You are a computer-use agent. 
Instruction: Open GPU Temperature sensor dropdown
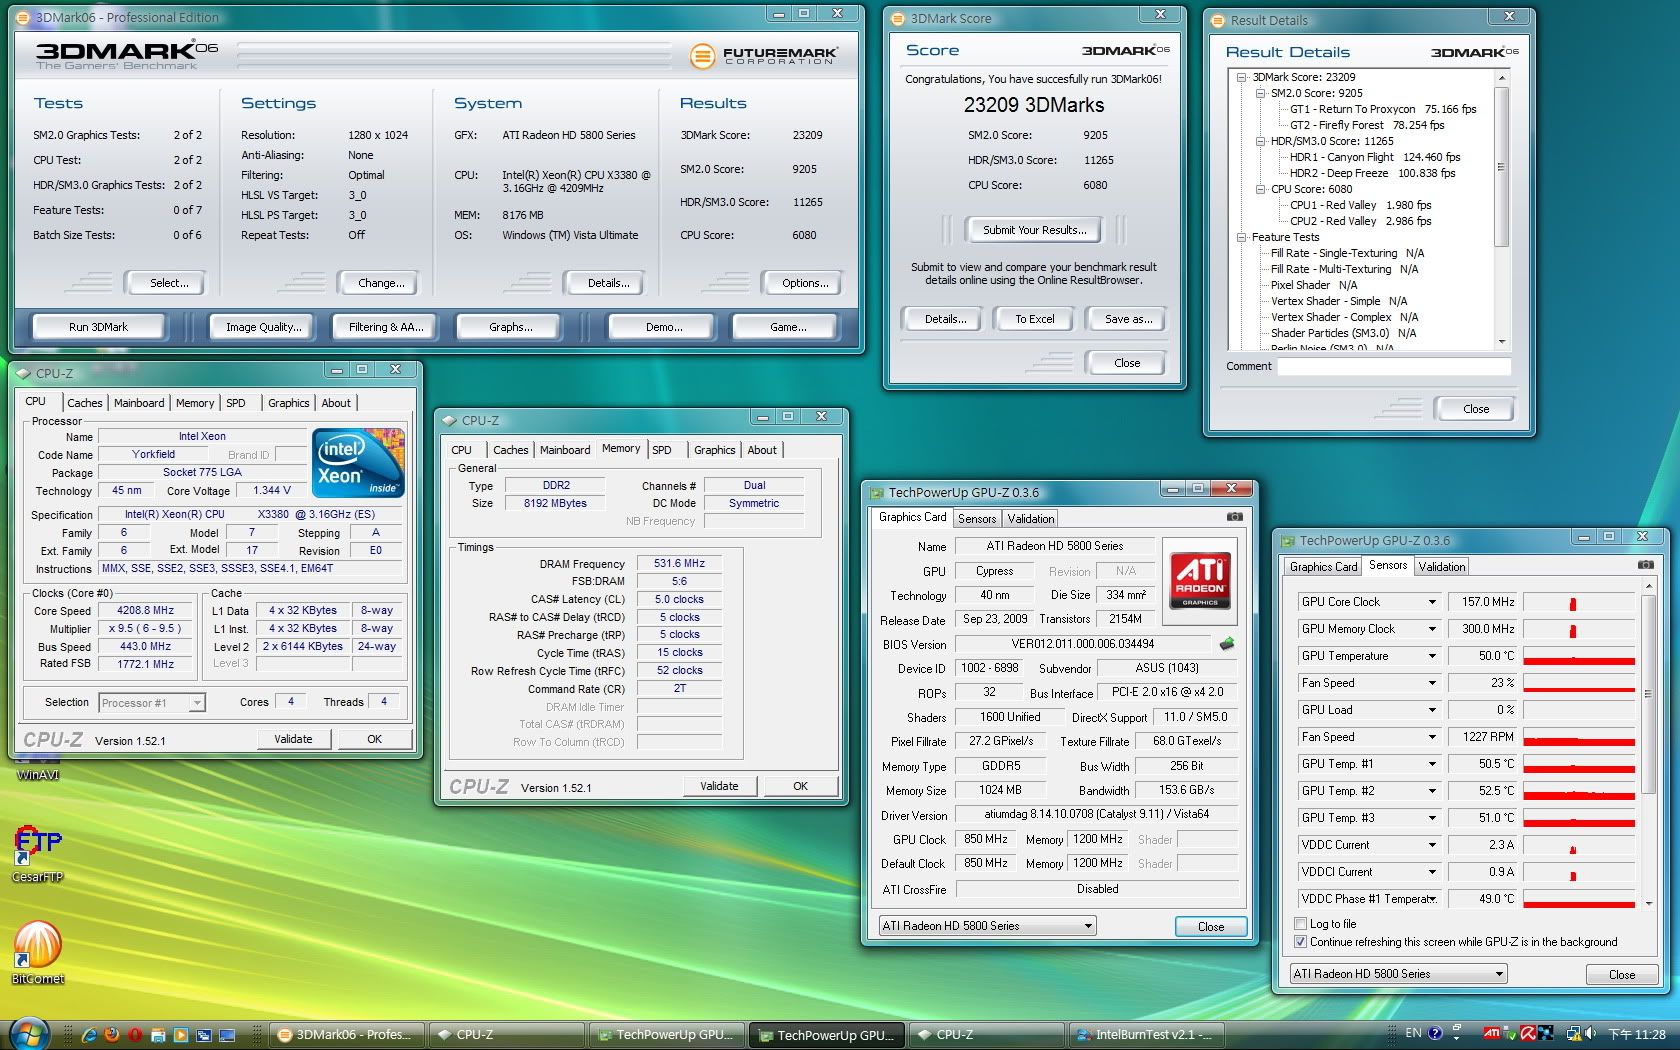[x=1432, y=656]
